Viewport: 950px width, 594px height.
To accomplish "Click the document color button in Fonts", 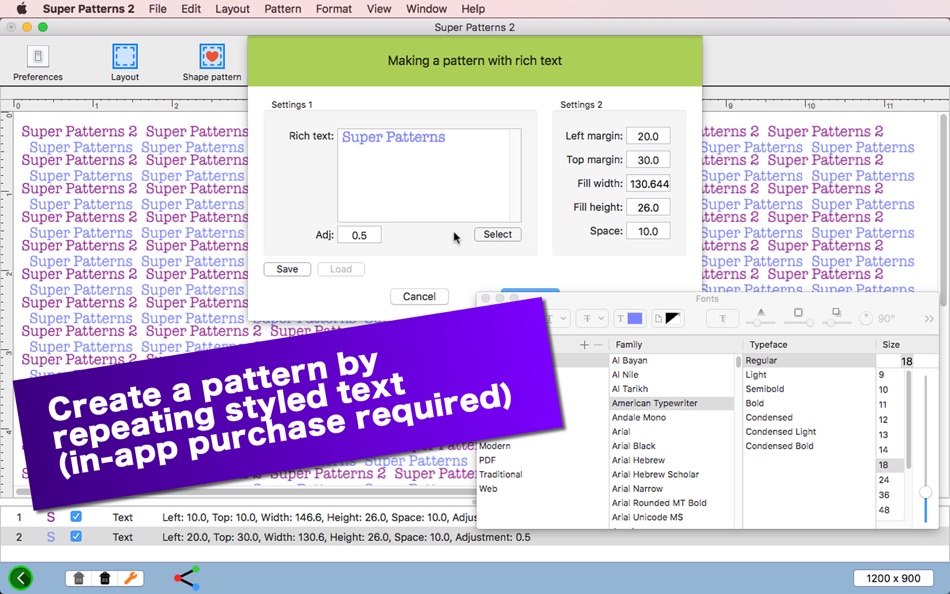I will click(x=667, y=318).
